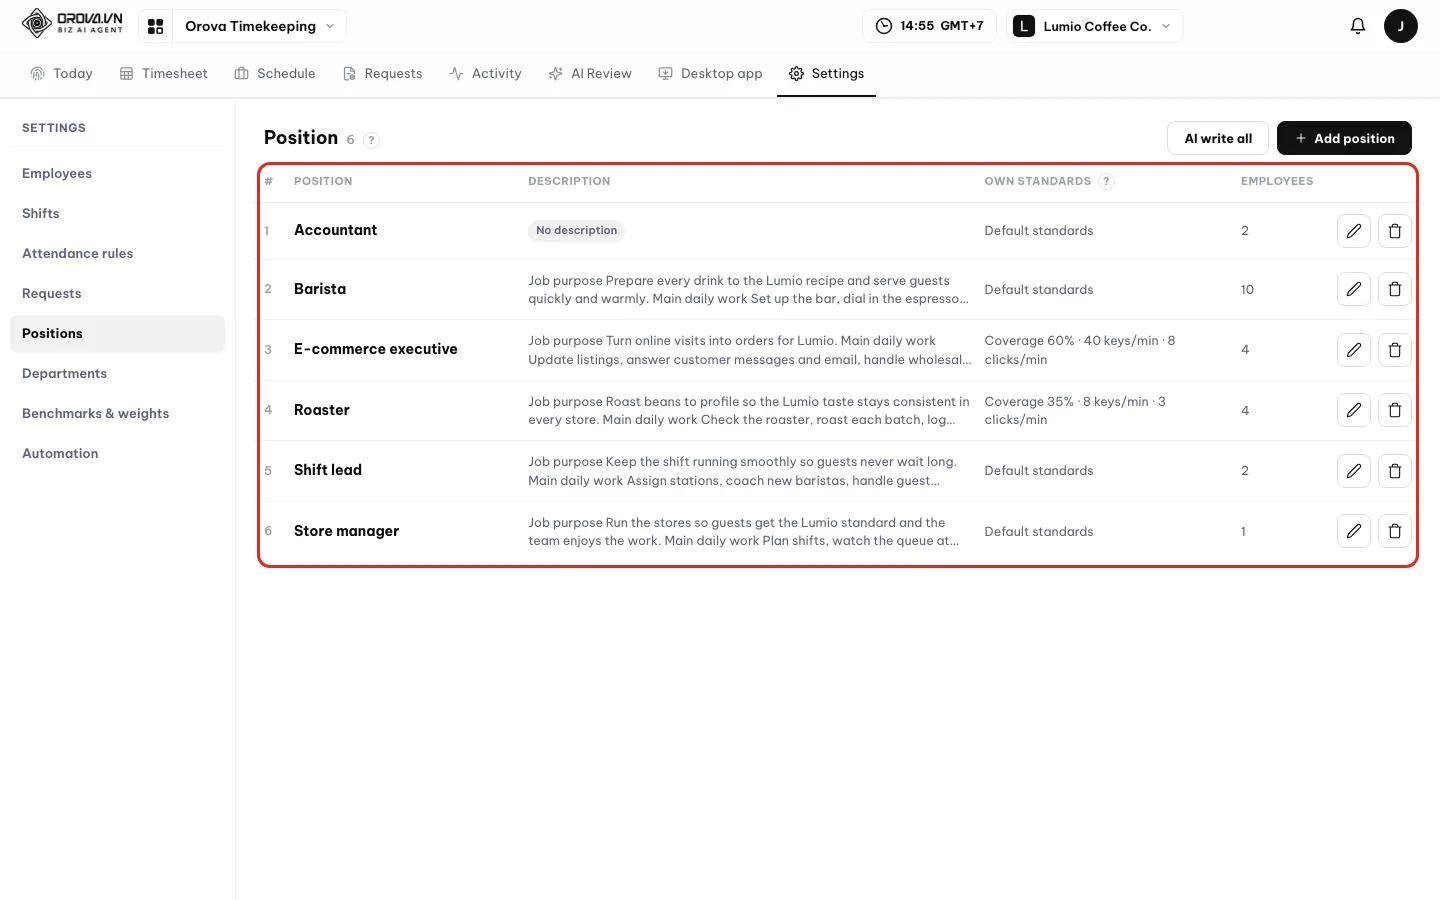1440x900 pixels.
Task: Edit the E-commerce executive position
Action: (1353, 350)
